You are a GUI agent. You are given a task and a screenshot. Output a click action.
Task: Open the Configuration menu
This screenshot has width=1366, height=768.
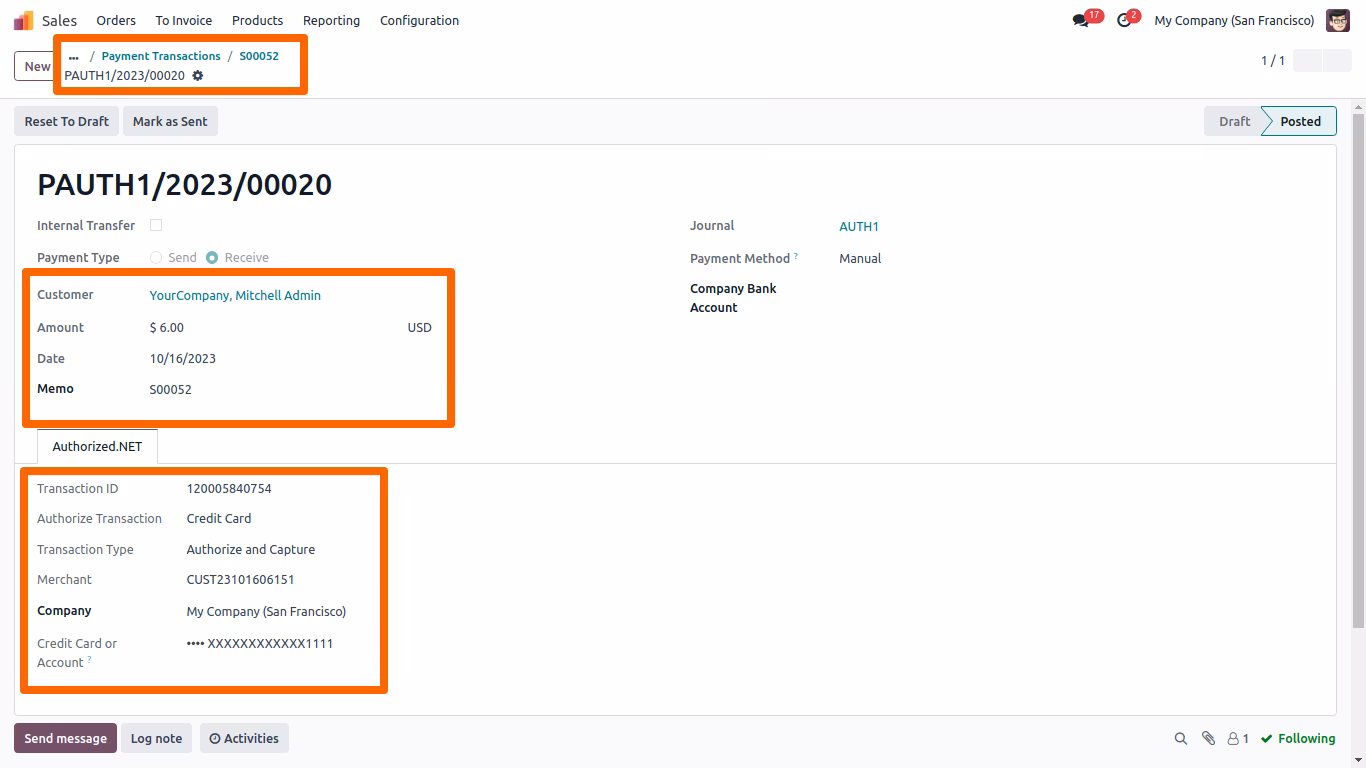(x=419, y=20)
